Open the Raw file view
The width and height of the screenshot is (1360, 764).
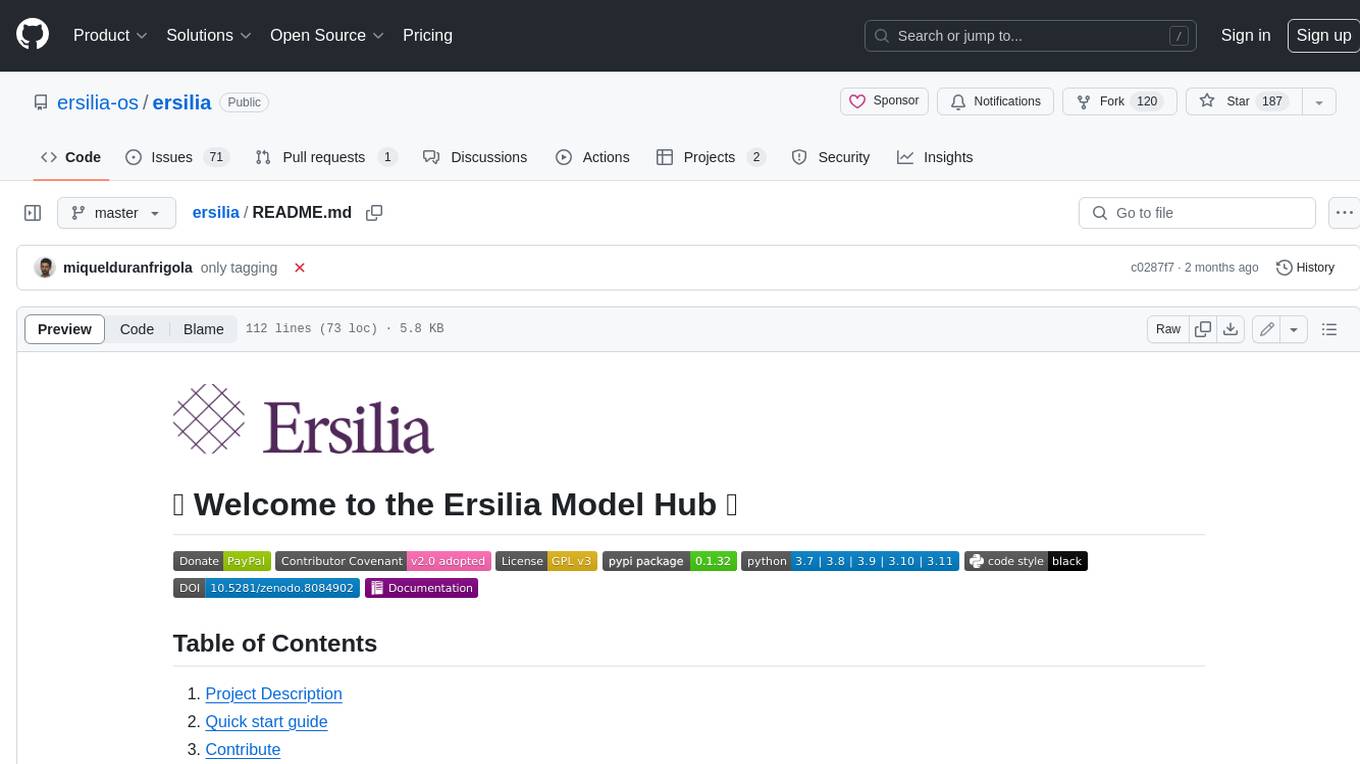1168,329
